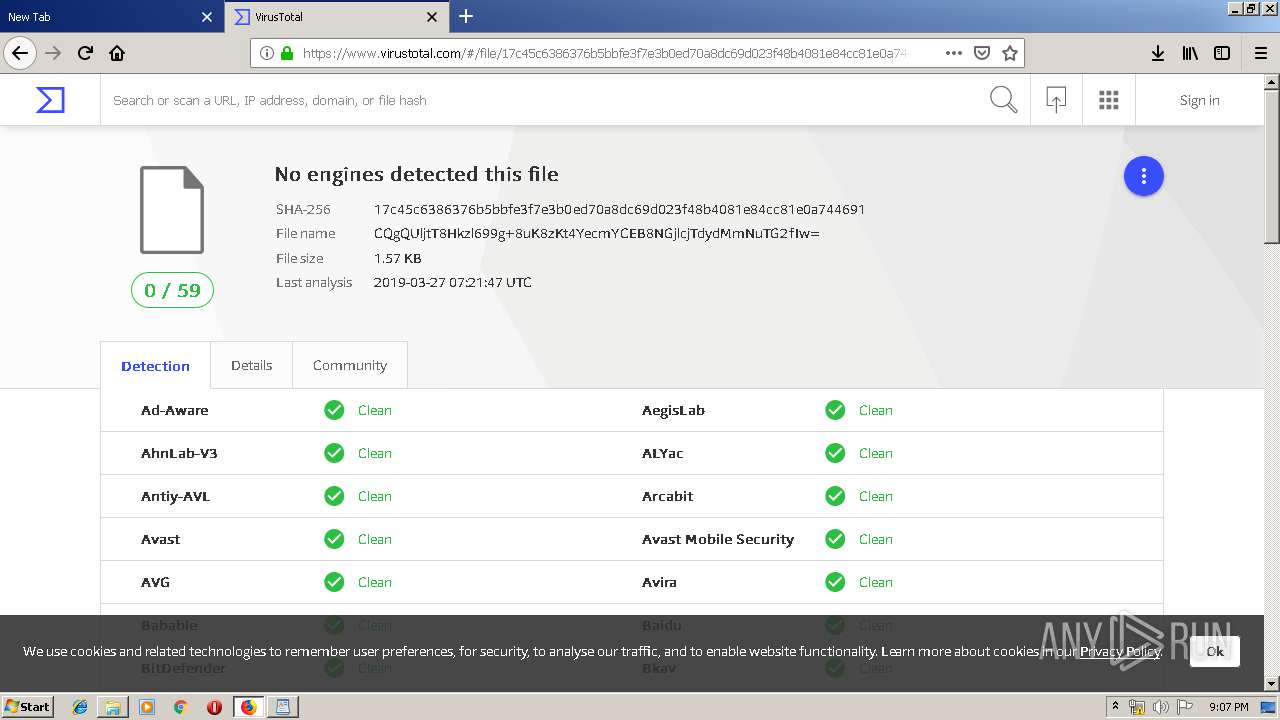This screenshot has width=1280, height=720.
Task: Open a new browser tab with plus button
Action: coord(466,16)
